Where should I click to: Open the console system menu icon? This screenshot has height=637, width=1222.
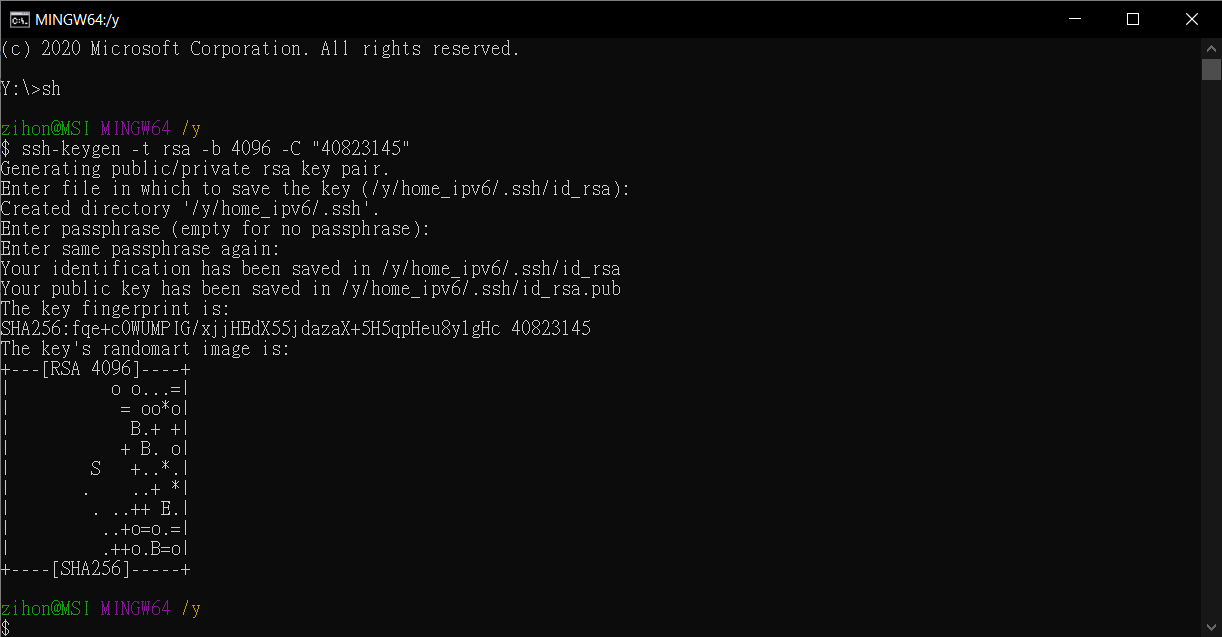pos(19,19)
